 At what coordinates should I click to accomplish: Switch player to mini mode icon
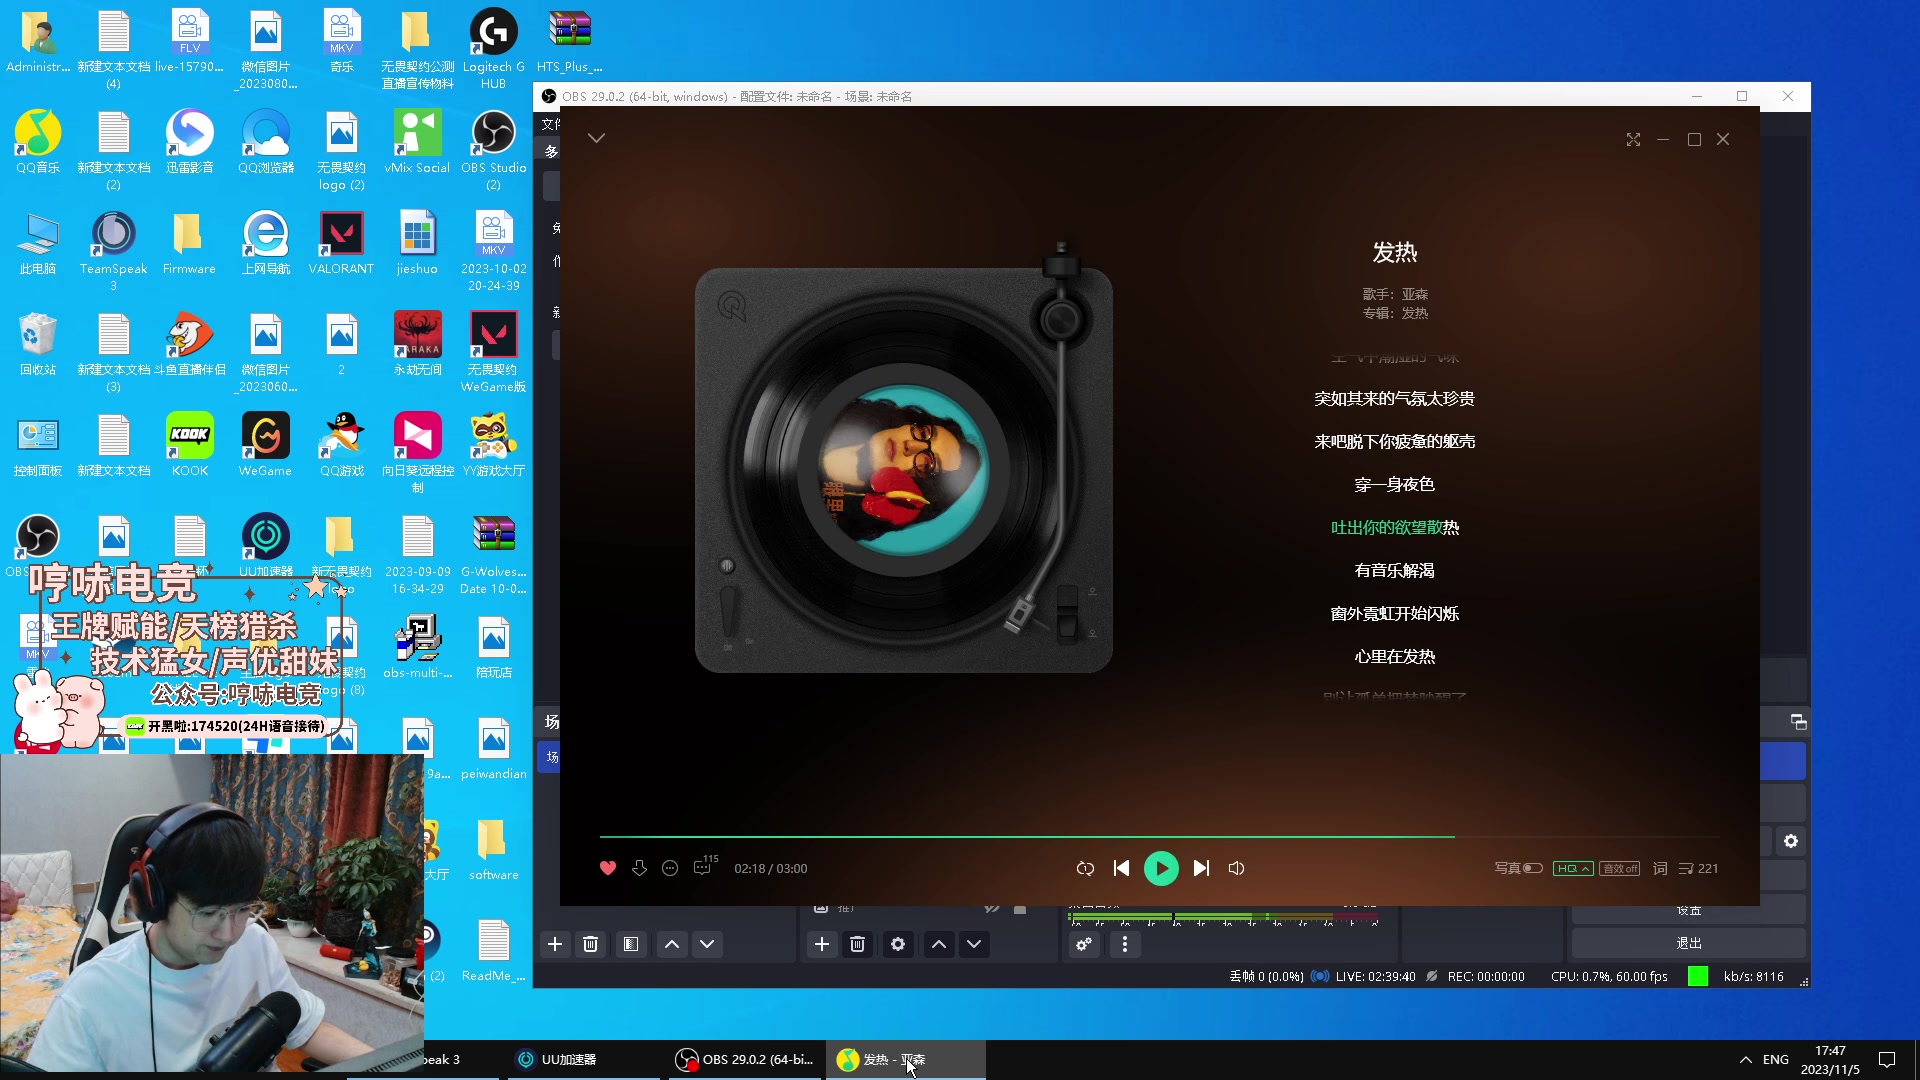tap(1633, 139)
